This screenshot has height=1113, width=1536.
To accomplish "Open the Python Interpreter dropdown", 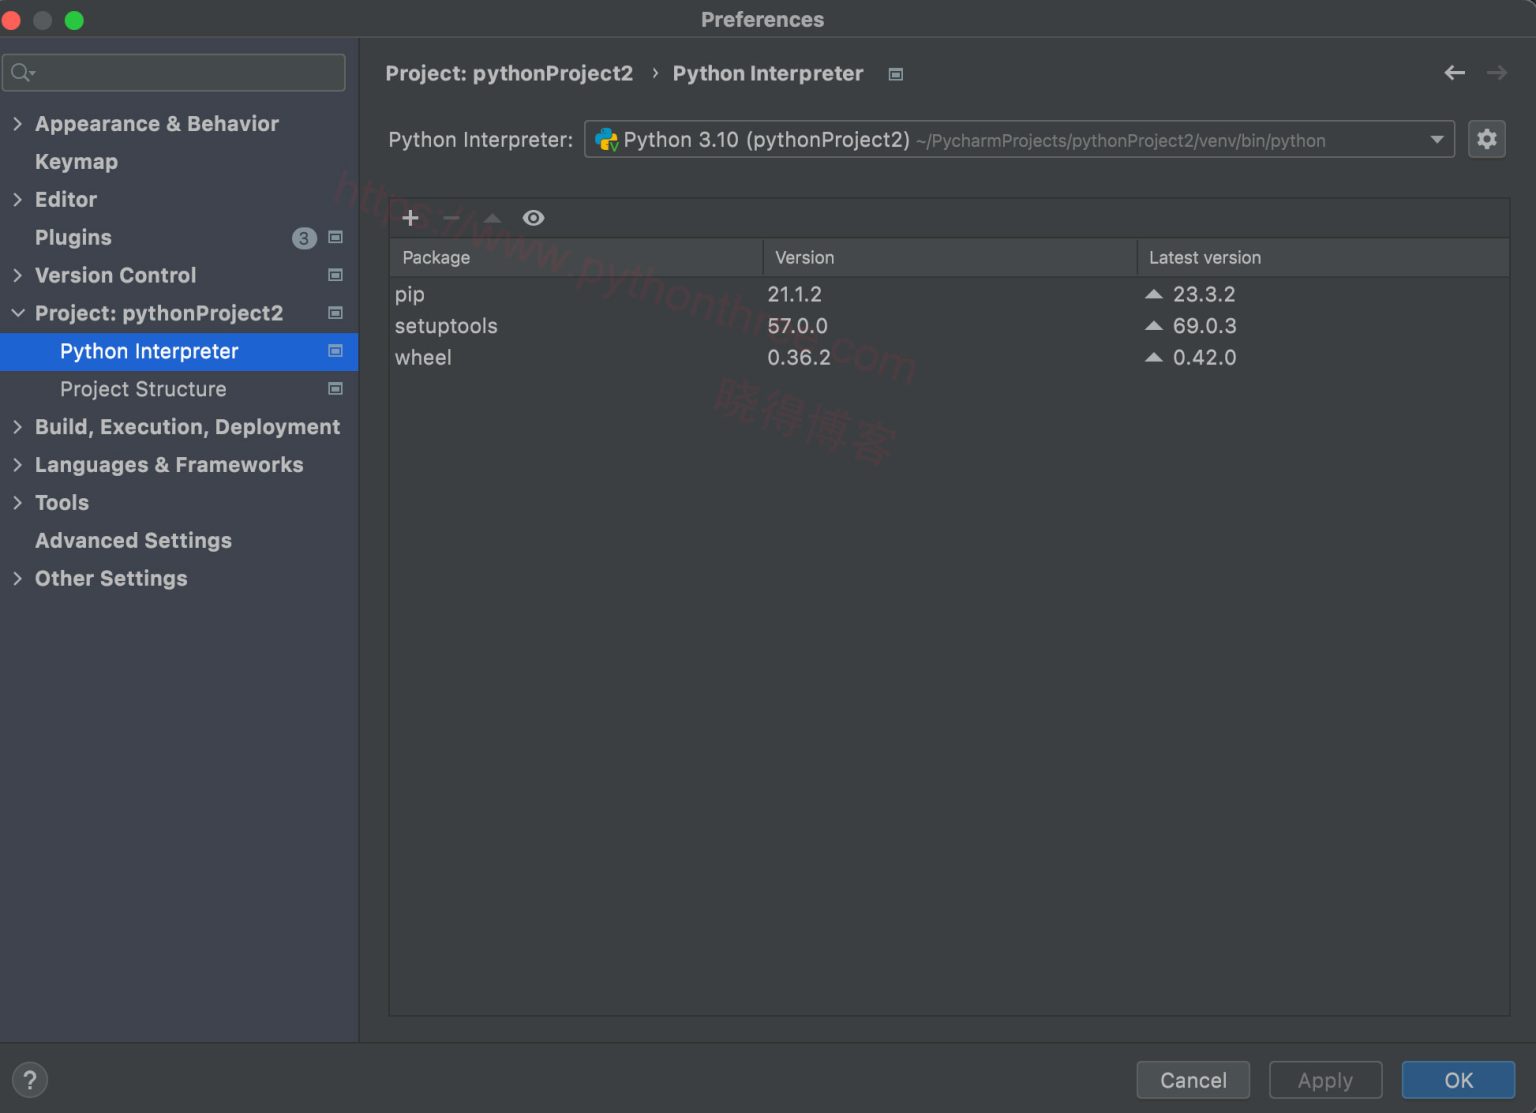I will point(1436,140).
